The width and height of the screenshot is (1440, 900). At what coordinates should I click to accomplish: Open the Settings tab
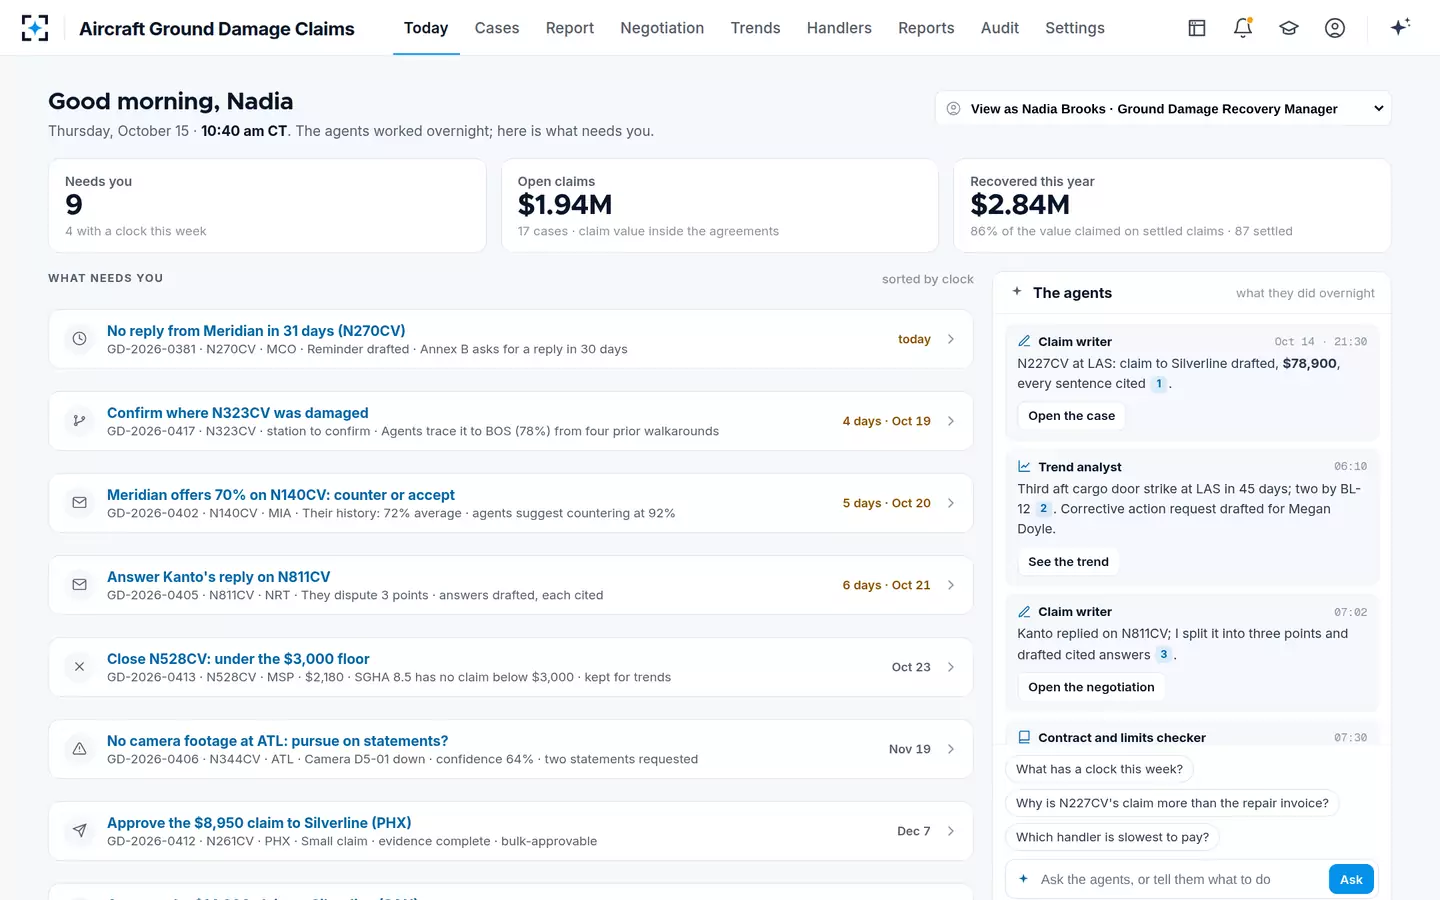click(x=1075, y=28)
